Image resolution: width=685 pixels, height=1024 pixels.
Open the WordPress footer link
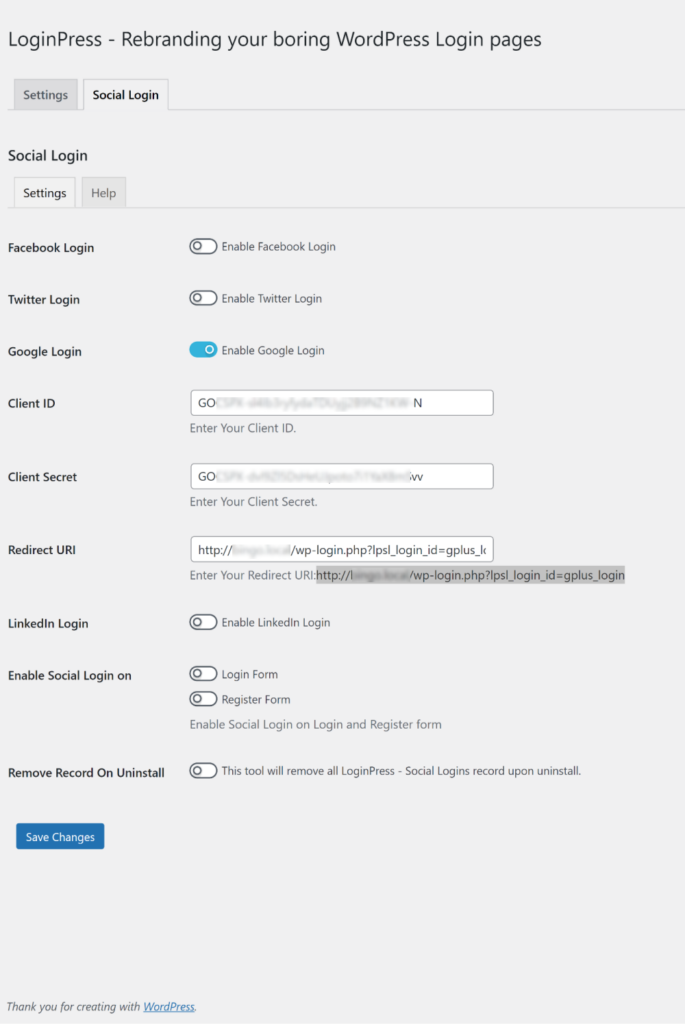168,1006
